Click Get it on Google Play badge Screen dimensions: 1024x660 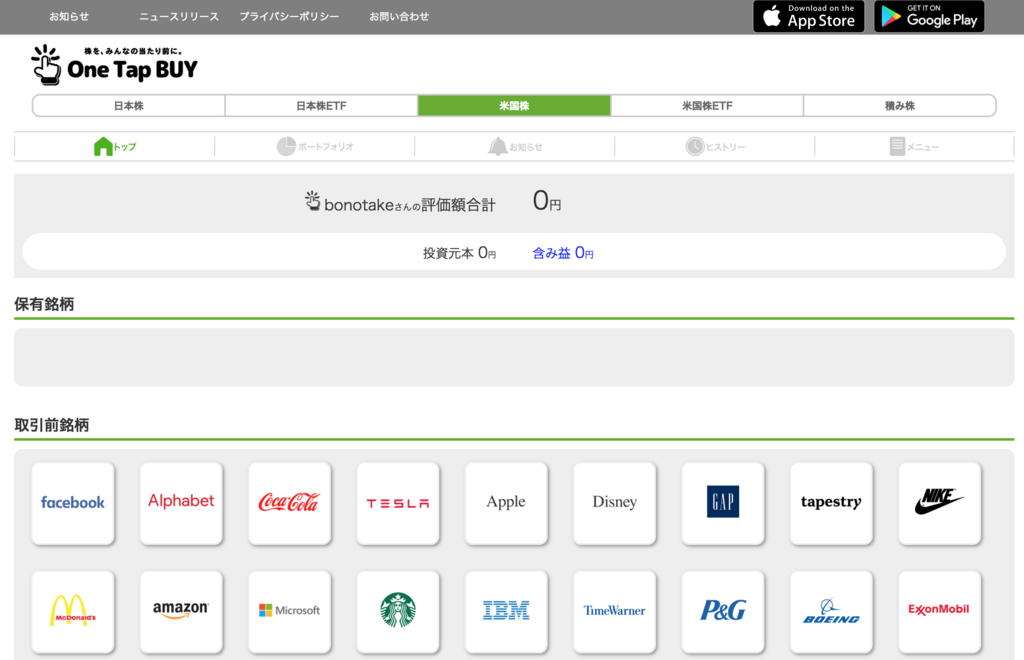point(929,16)
